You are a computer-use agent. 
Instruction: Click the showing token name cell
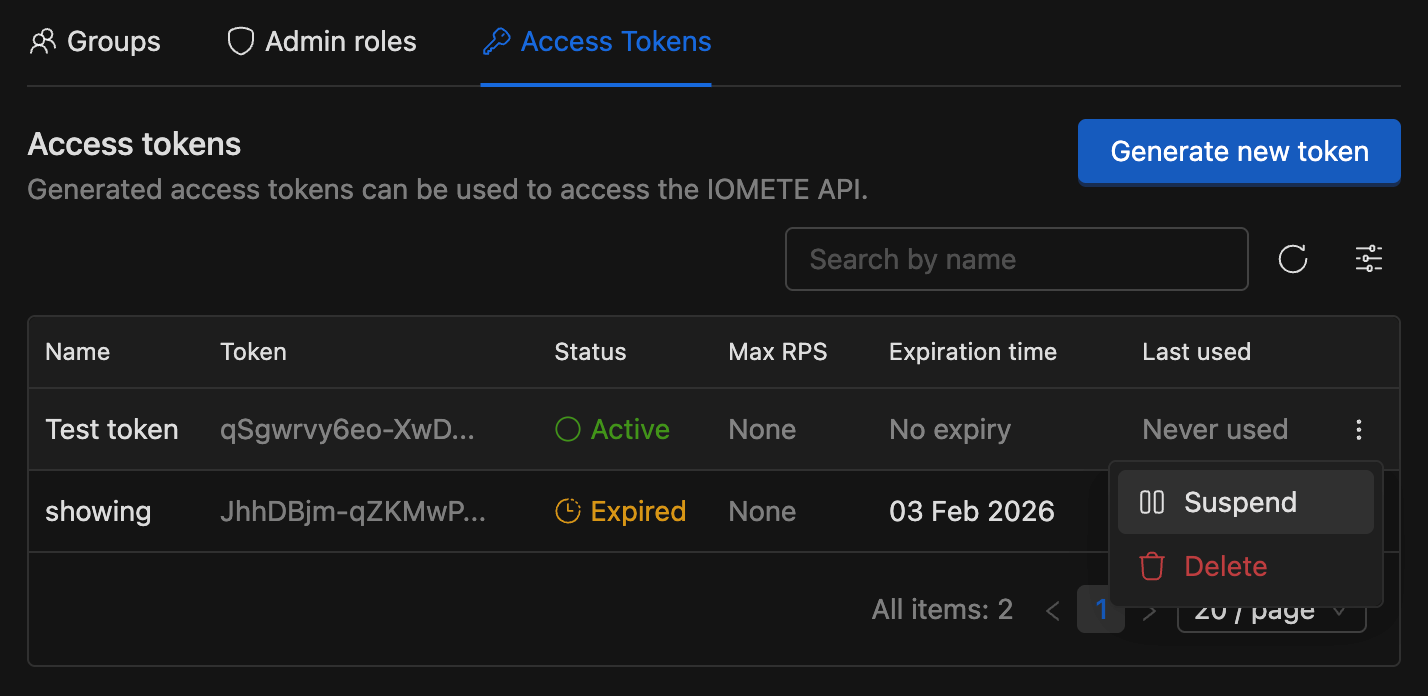coord(98,512)
